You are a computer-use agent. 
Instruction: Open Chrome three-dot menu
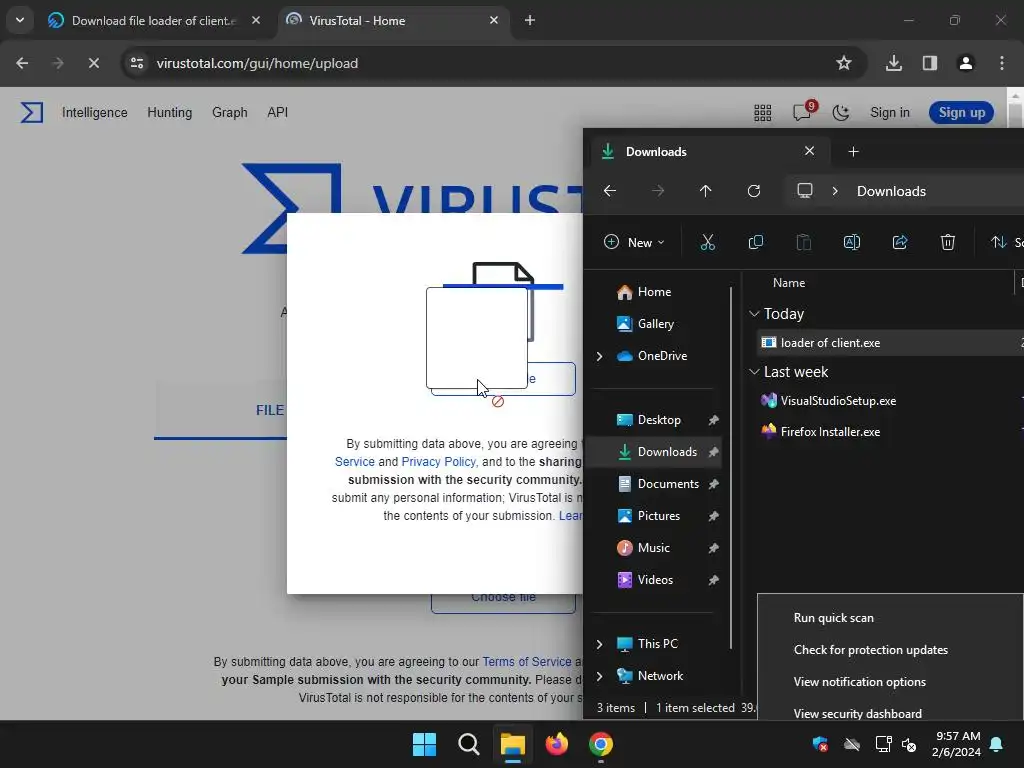1002,63
